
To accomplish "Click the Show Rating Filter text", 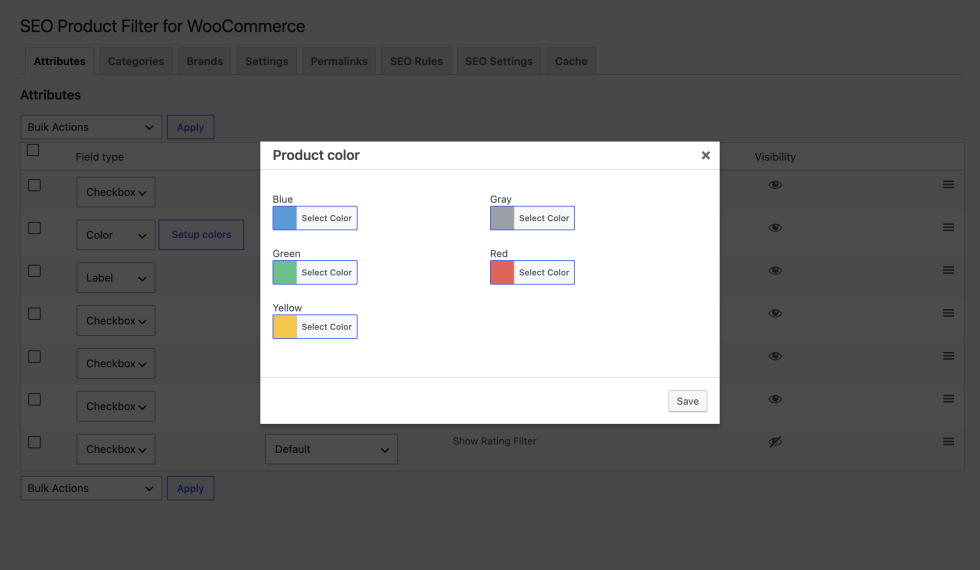I will [x=494, y=441].
